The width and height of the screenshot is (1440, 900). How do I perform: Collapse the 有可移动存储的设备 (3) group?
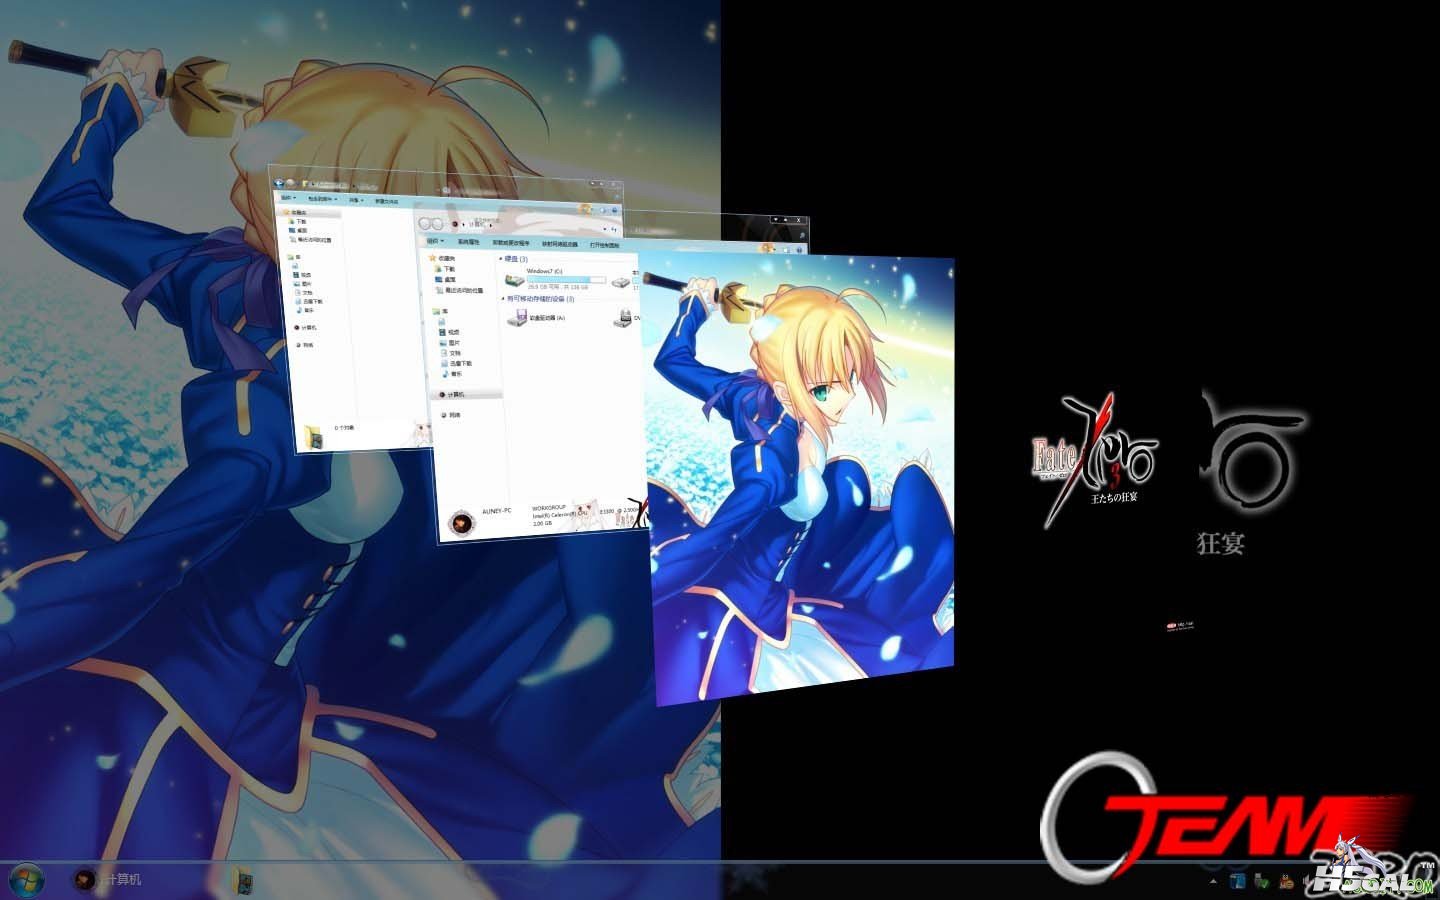[503, 298]
